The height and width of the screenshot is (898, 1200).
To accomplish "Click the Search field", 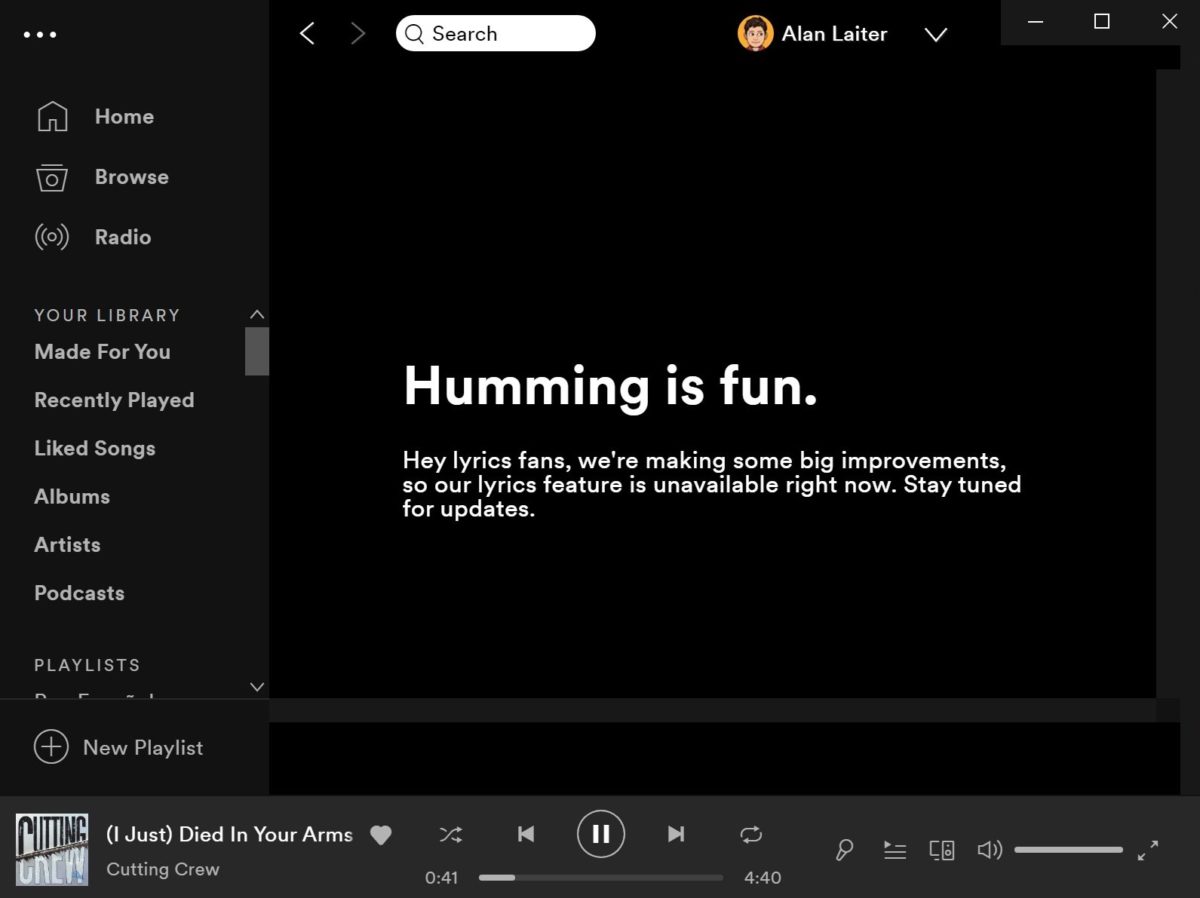I will (495, 33).
